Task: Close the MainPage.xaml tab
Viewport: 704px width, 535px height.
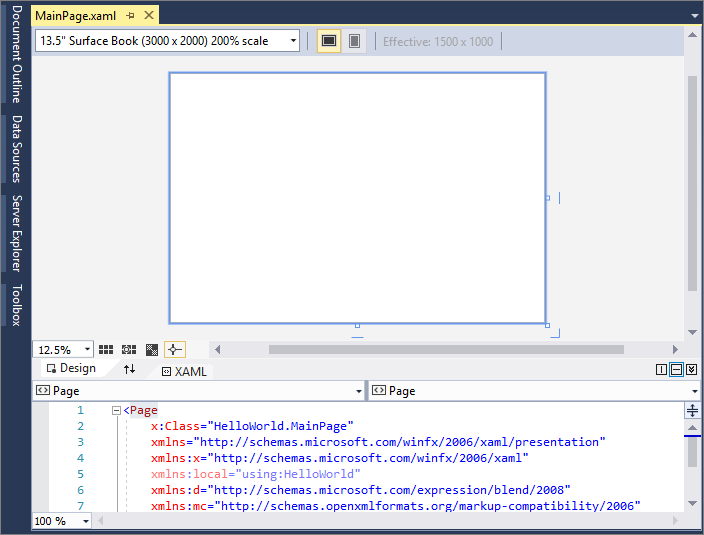Action: point(148,16)
